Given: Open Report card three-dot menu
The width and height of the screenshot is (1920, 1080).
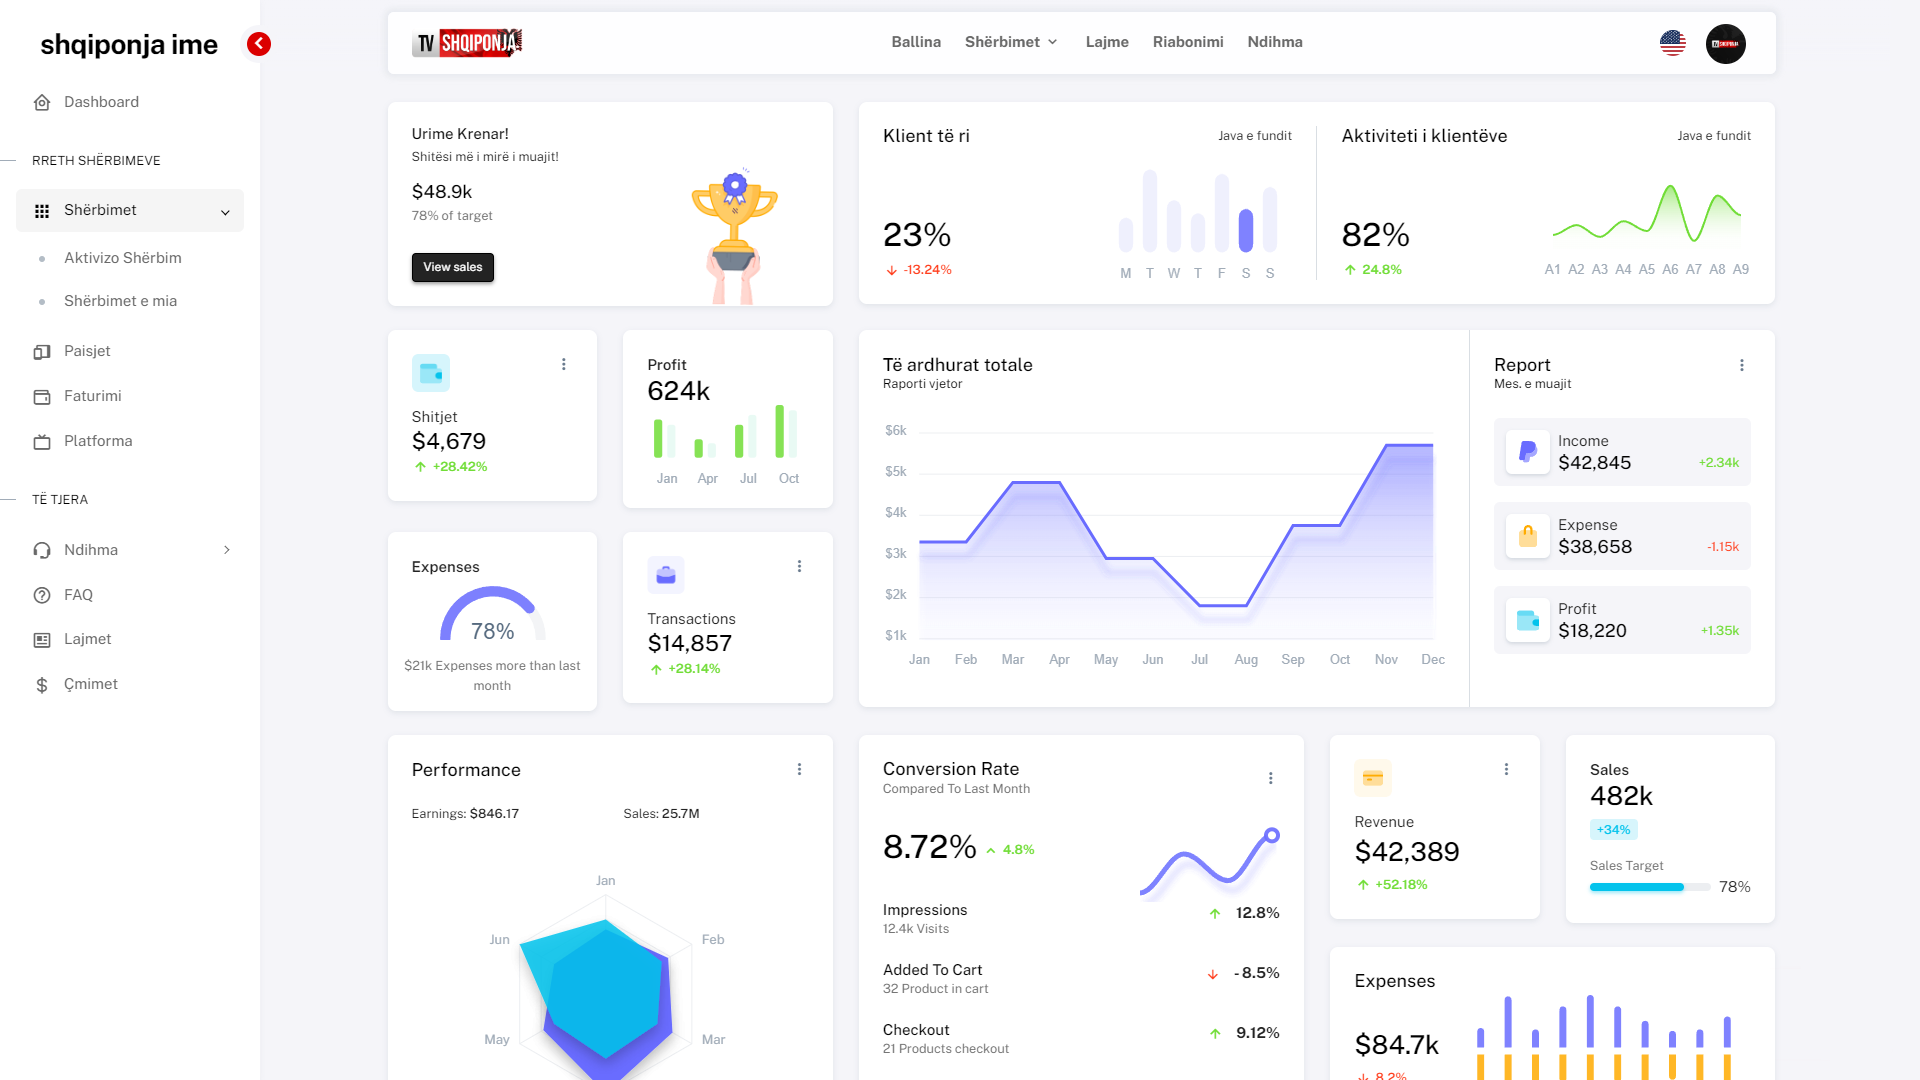Looking at the screenshot, I should (1741, 366).
